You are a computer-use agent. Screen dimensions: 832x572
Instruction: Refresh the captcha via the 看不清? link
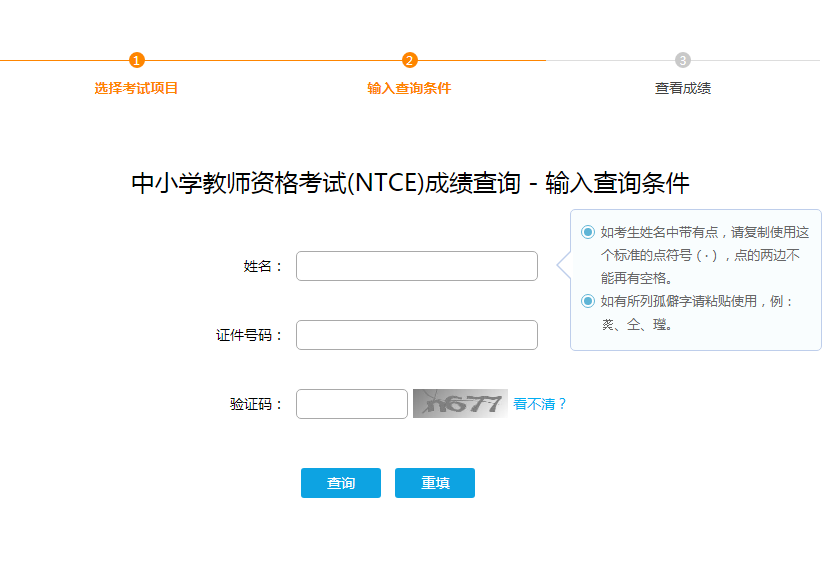(540, 404)
